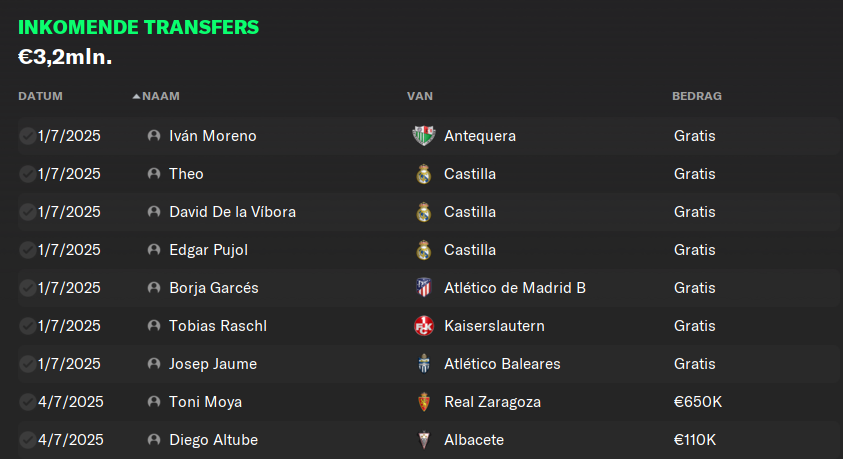The image size is (843, 459).
Task: Click the Atlético Baleares crest icon
Action: 424,363
